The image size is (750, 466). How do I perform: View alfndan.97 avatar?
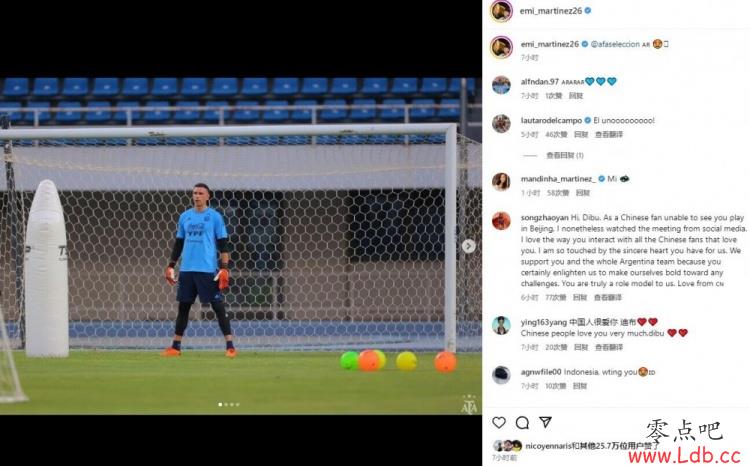point(501,85)
